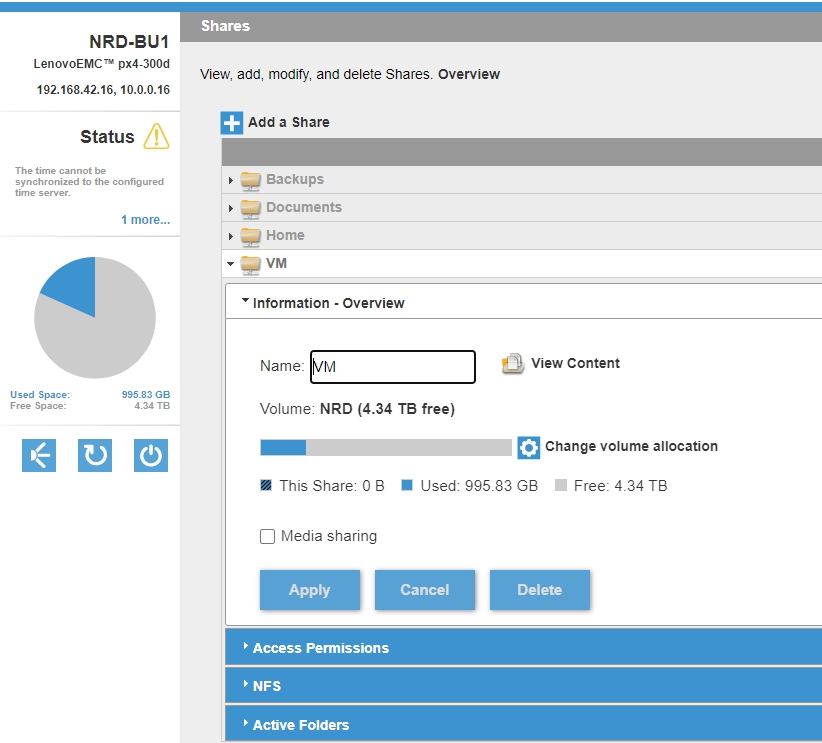Collapse the Information - Overview section
822x743 pixels.
pos(245,300)
